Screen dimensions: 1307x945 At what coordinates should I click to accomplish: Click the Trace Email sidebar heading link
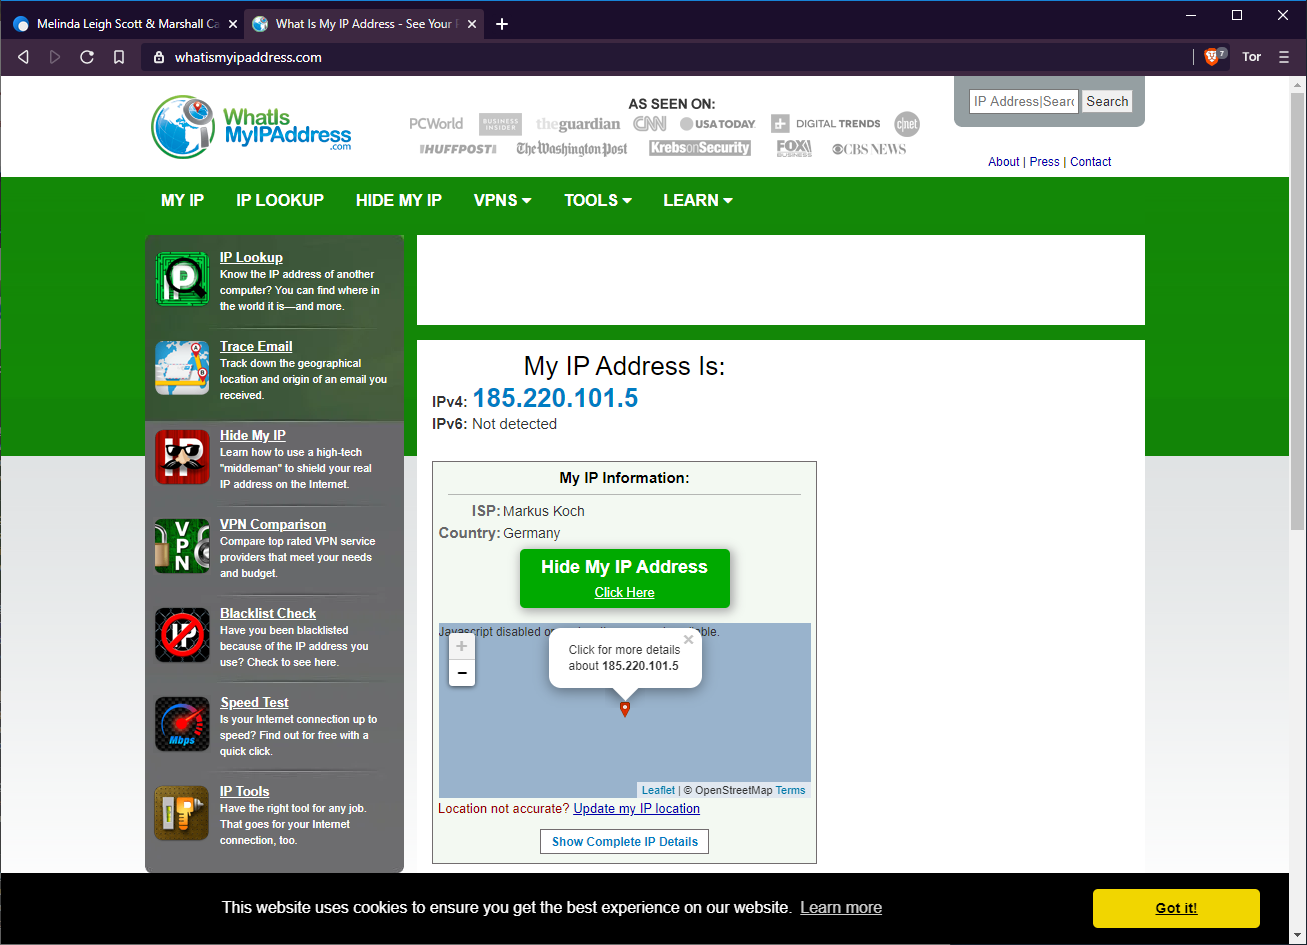pos(256,346)
